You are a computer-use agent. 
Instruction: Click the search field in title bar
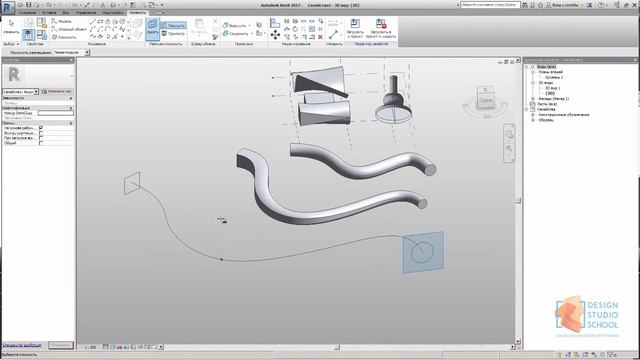490,5
